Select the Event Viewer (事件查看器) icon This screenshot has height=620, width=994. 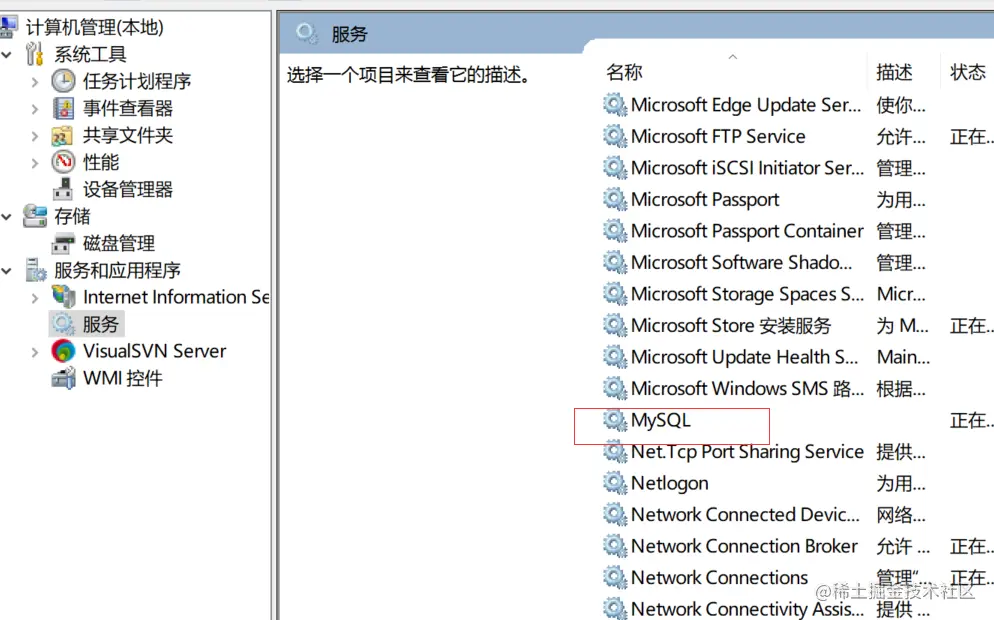63,108
